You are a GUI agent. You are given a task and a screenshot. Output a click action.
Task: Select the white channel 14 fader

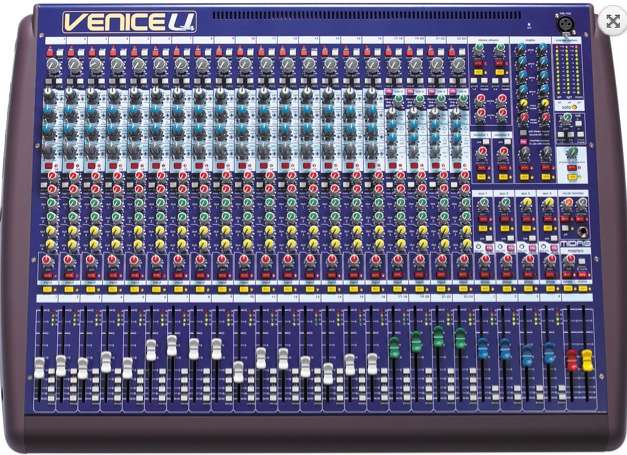(x=328, y=373)
